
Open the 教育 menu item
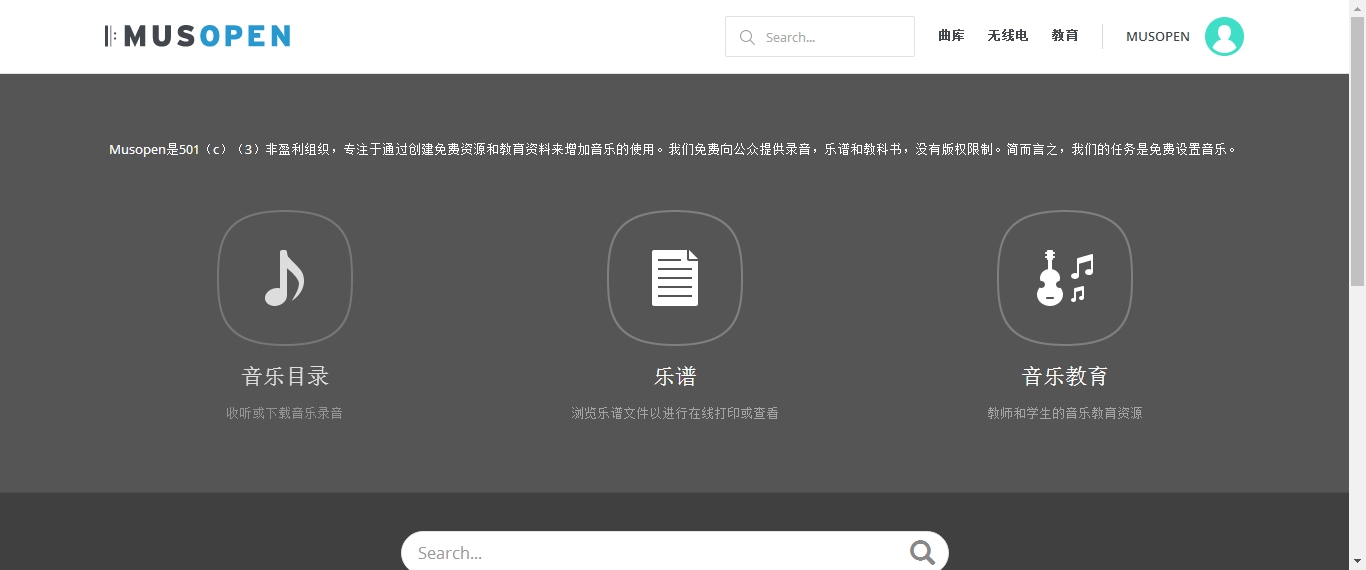point(1065,36)
